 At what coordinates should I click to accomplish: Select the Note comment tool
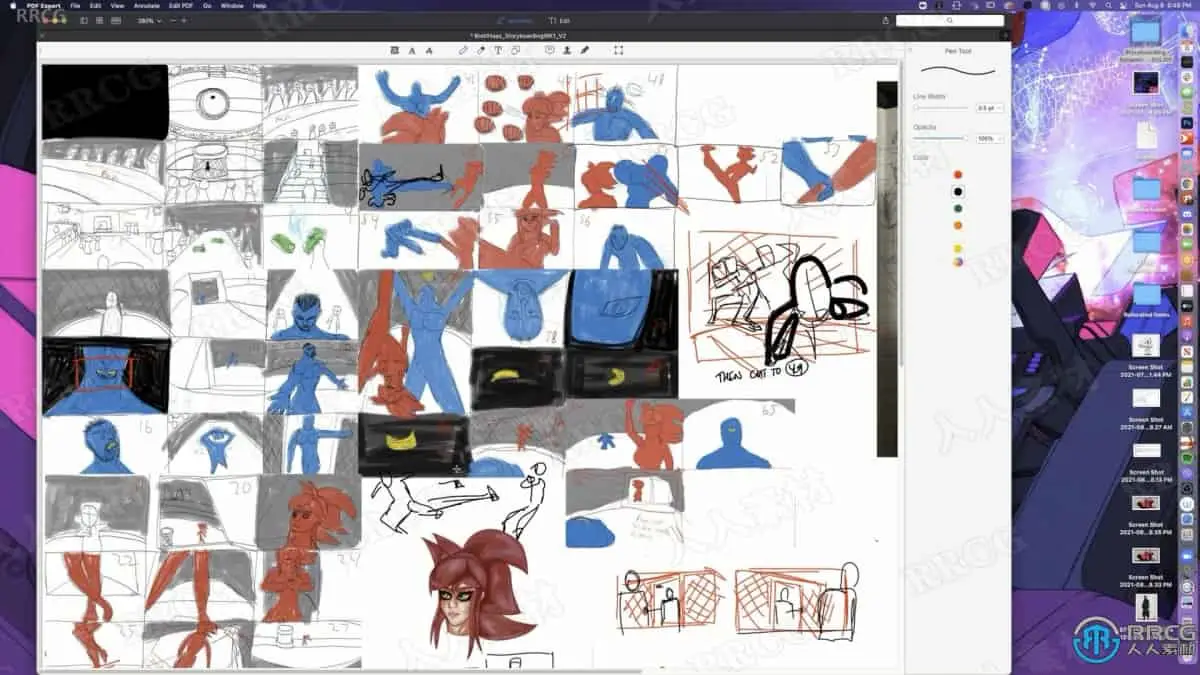pyautogui.click(x=550, y=50)
